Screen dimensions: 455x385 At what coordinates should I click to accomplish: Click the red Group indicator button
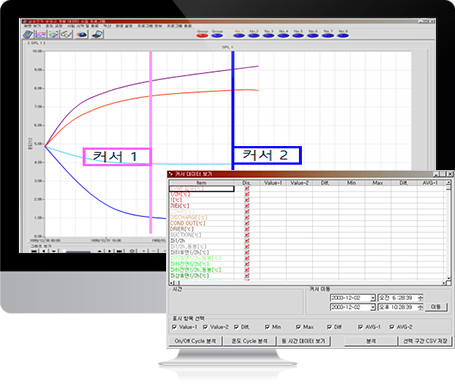(202, 35)
